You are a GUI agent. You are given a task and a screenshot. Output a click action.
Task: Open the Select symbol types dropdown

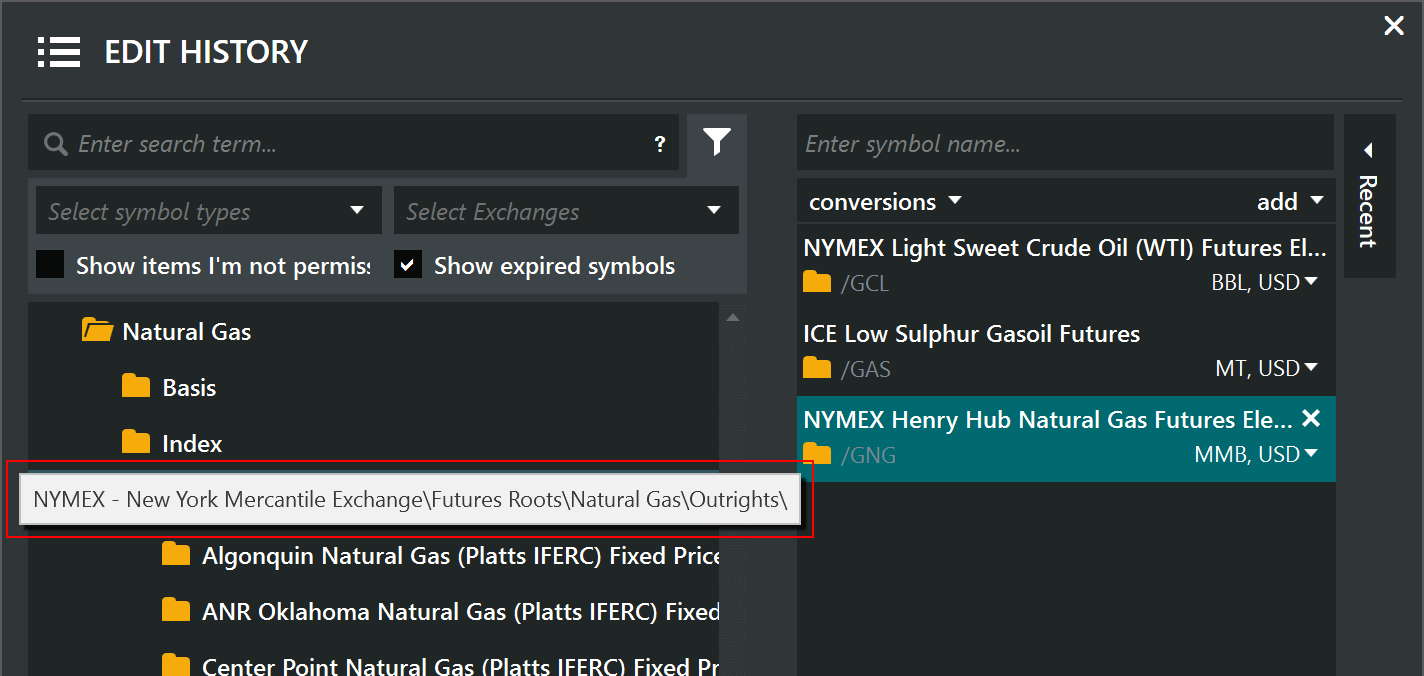[x=209, y=211]
